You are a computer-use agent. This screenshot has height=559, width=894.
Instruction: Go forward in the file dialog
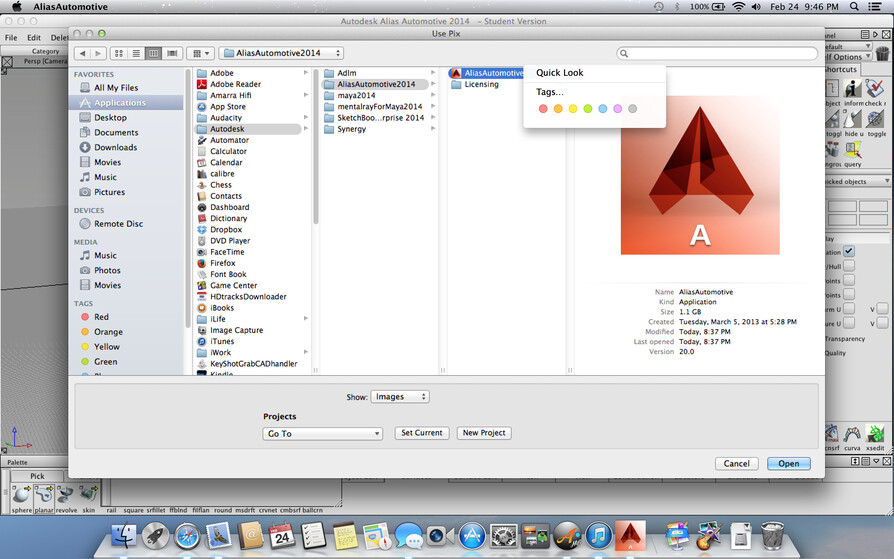click(98, 53)
